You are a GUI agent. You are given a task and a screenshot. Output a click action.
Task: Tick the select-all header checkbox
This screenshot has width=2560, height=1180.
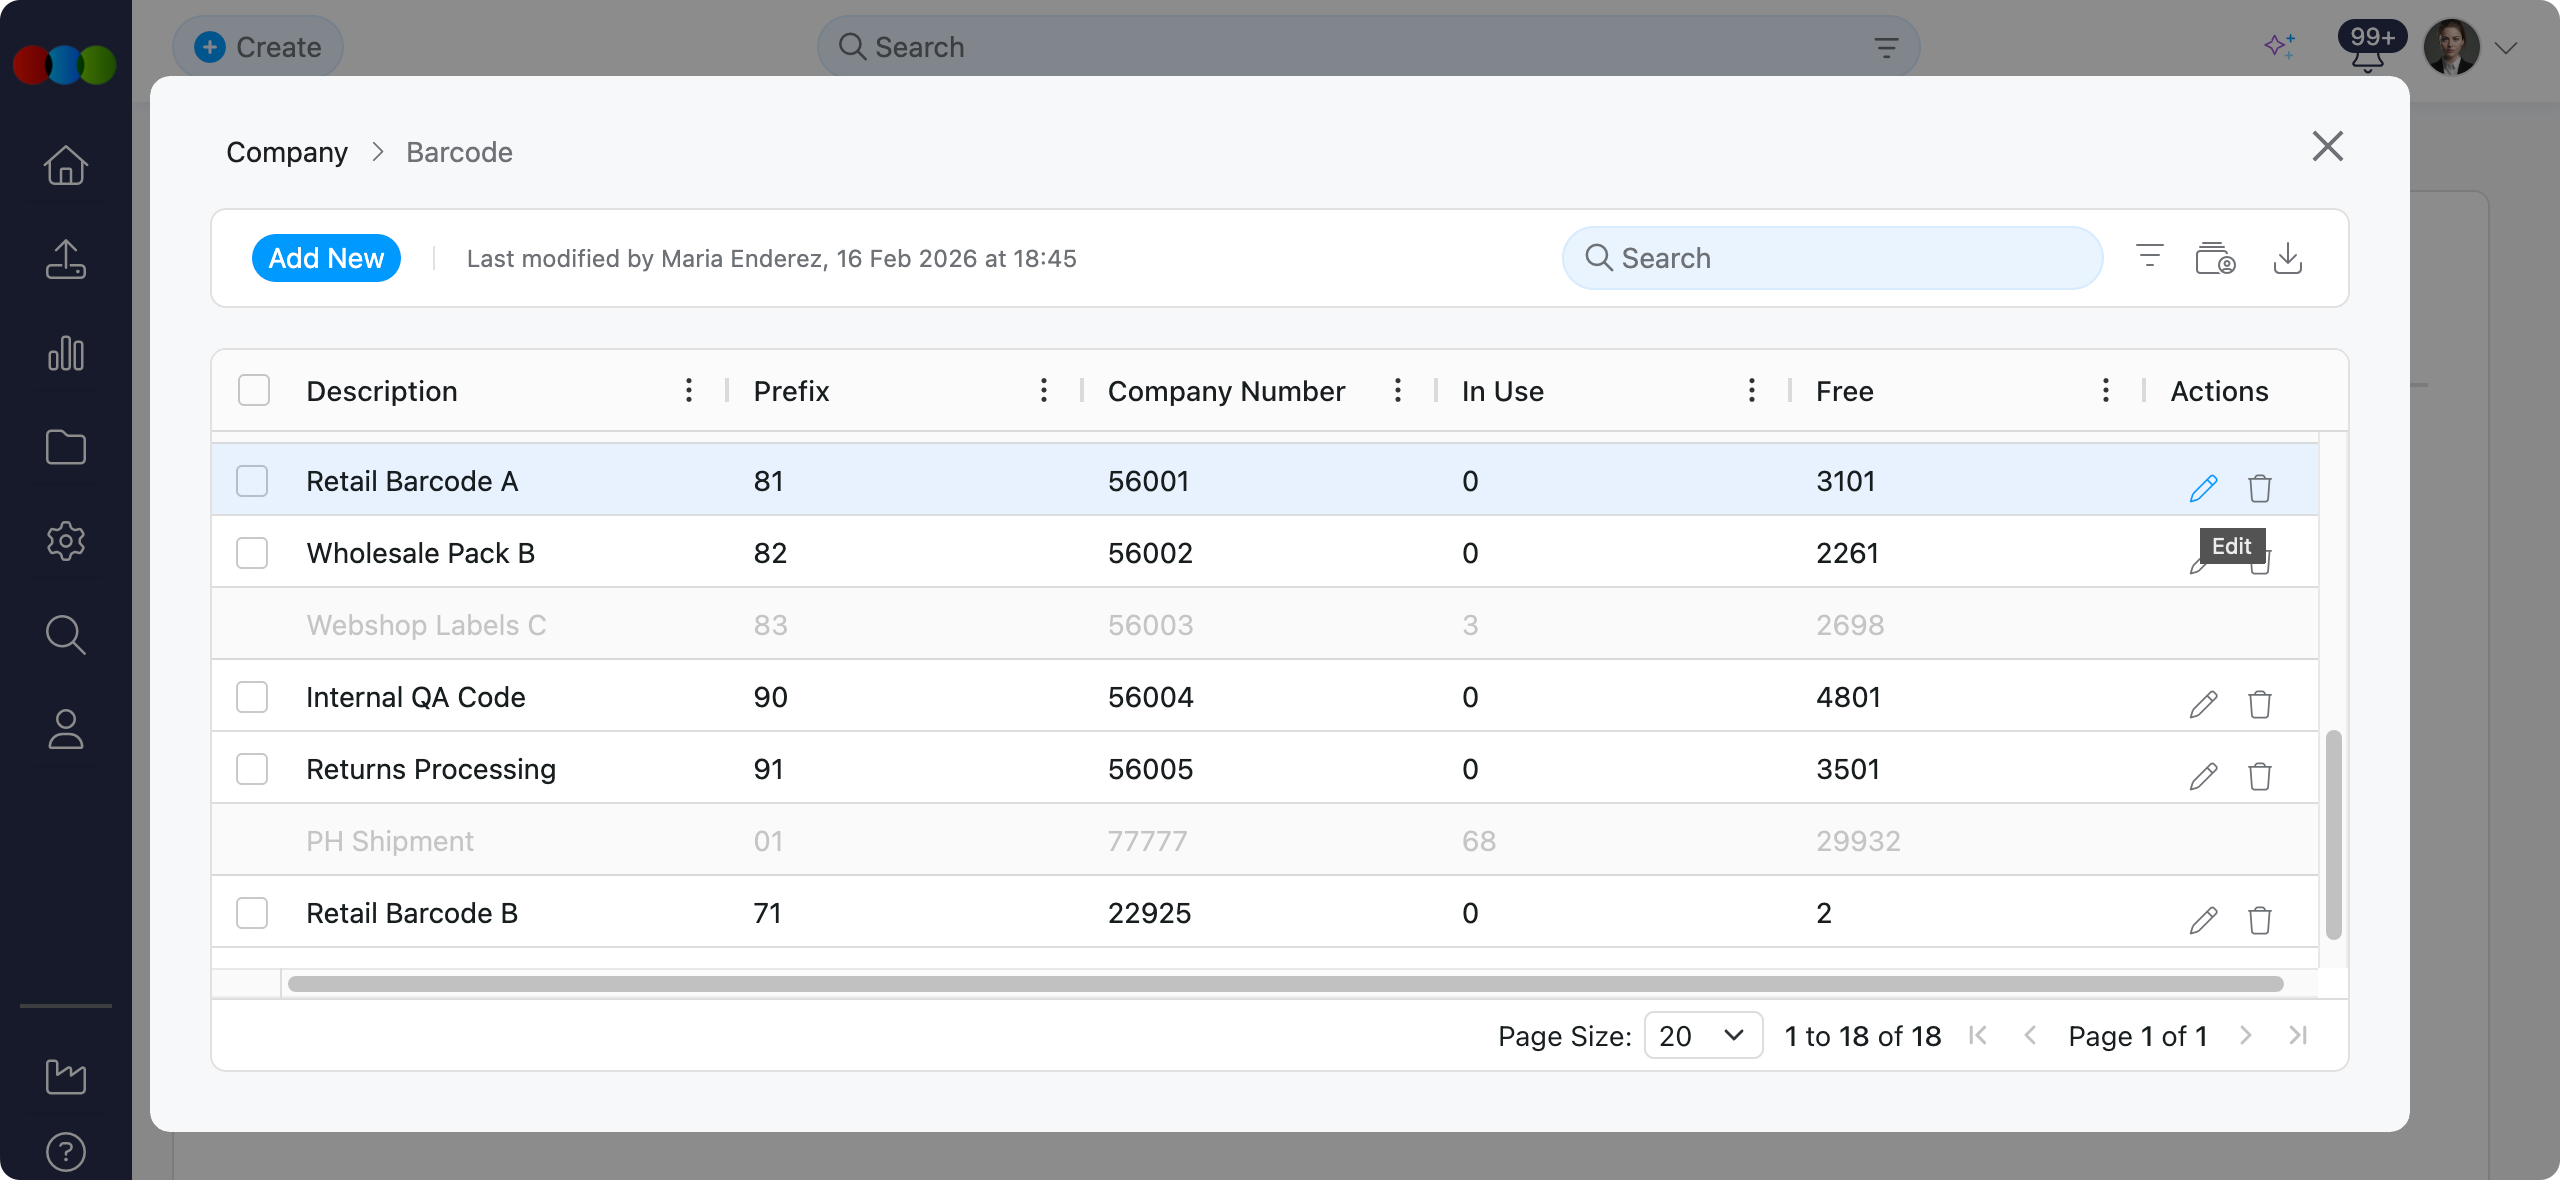click(254, 390)
